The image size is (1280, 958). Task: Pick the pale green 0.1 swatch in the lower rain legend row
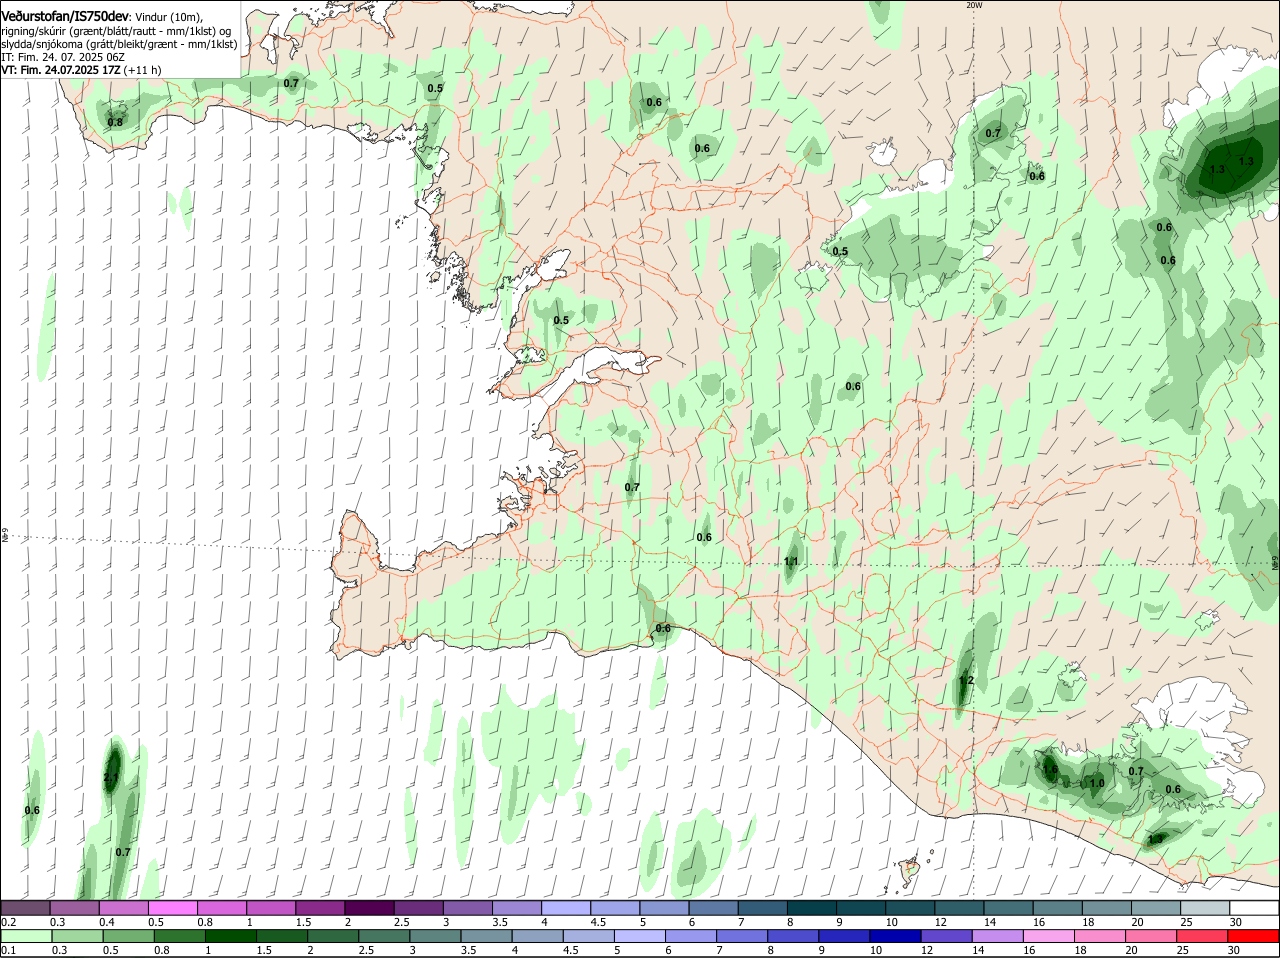click(x=25, y=936)
